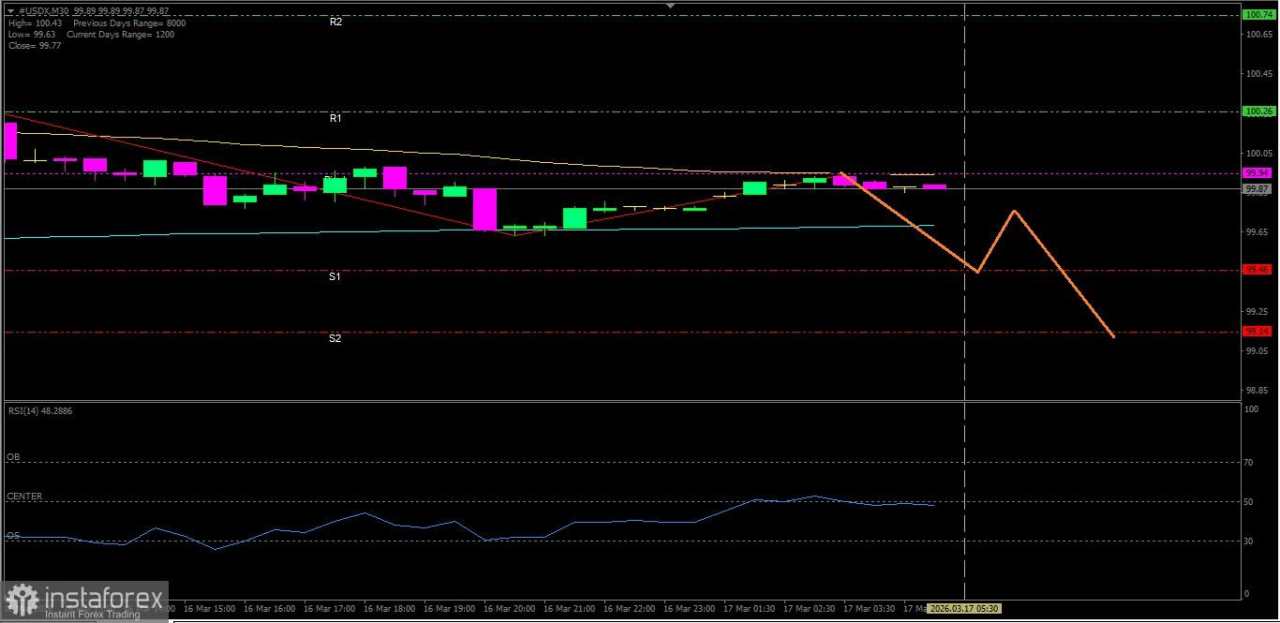Click the highlighted 2026.03.17 05:30 timestamp

(962, 608)
